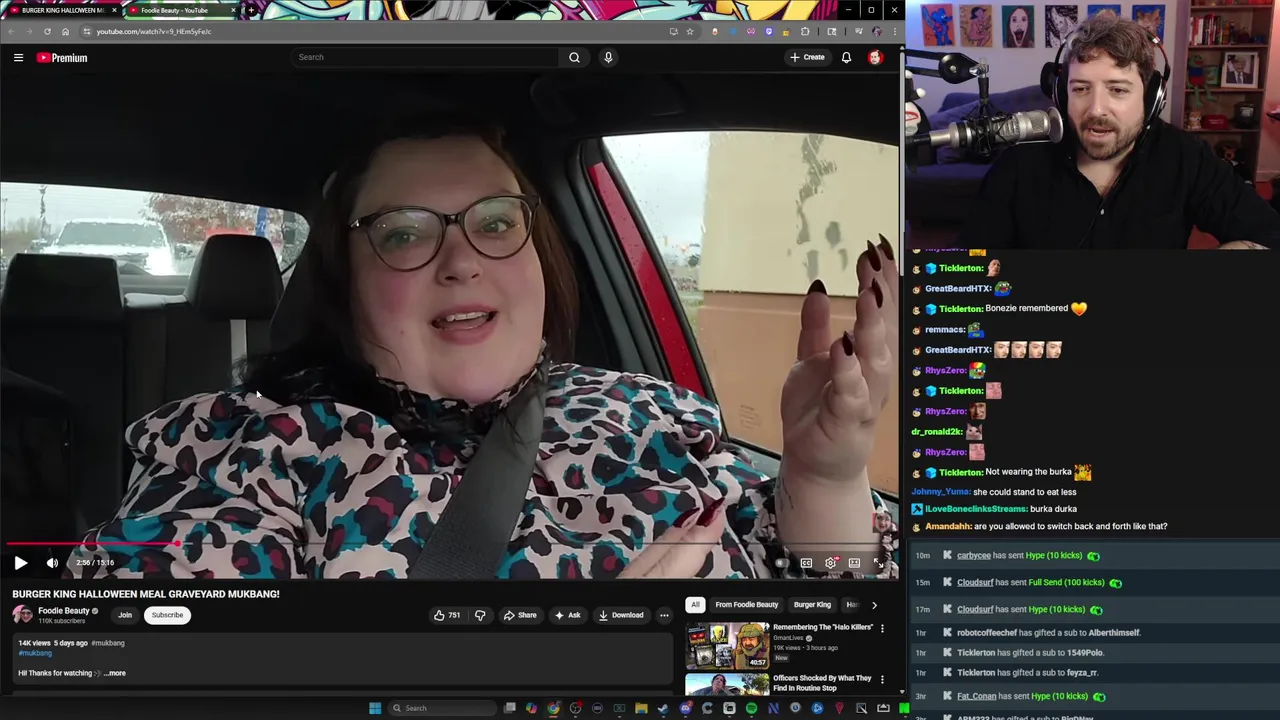Screen dimensions: 1280x720
Task: Switch player to theater mode
Action: (x=854, y=563)
